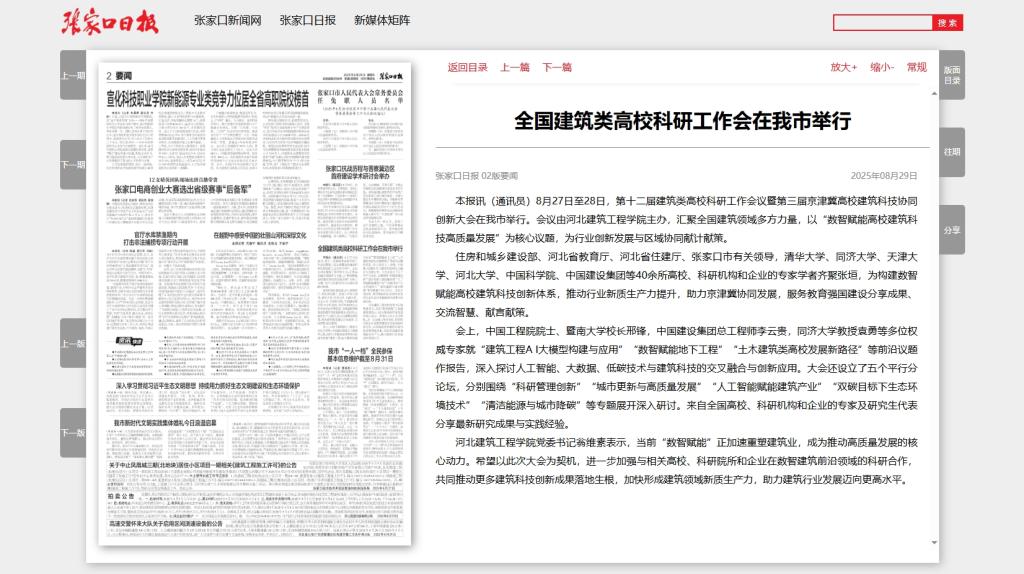The height and width of the screenshot is (574, 1024).
Task: Click 返回目录 link
Action: (468, 68)
